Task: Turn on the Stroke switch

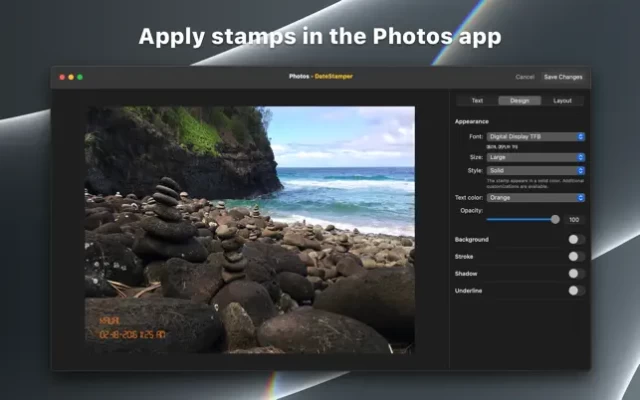Action: click(x=575, y=257)
